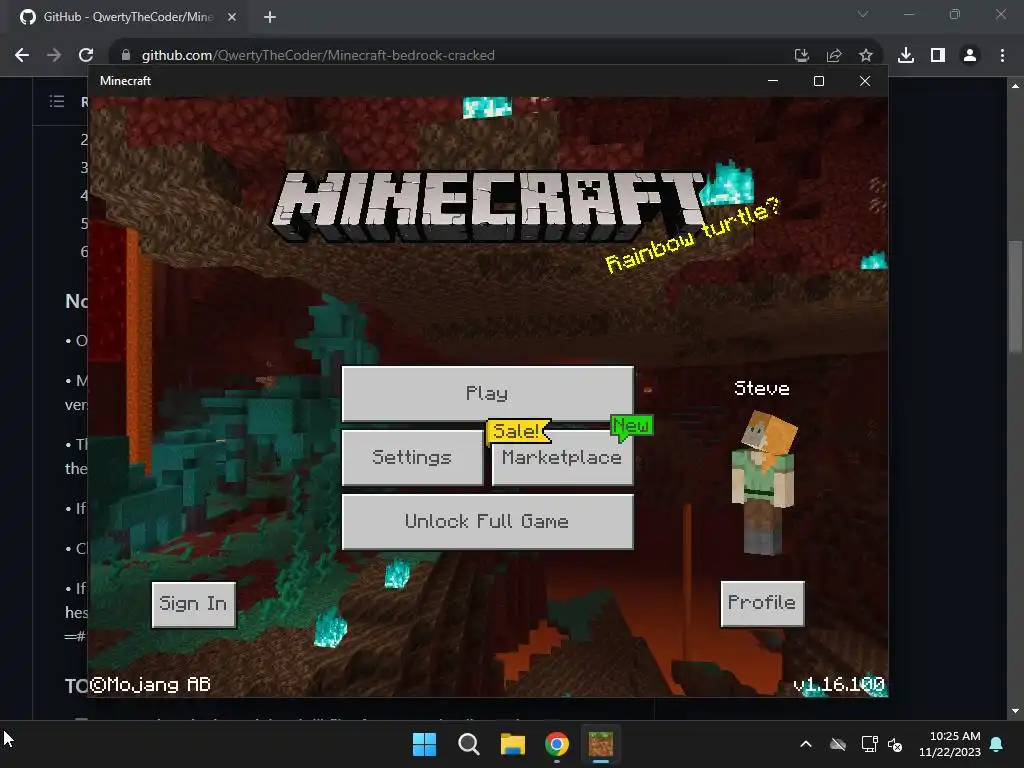
Task: Click the muted volume tray icon
Action: pyautogui.click(x=895, y=744)
